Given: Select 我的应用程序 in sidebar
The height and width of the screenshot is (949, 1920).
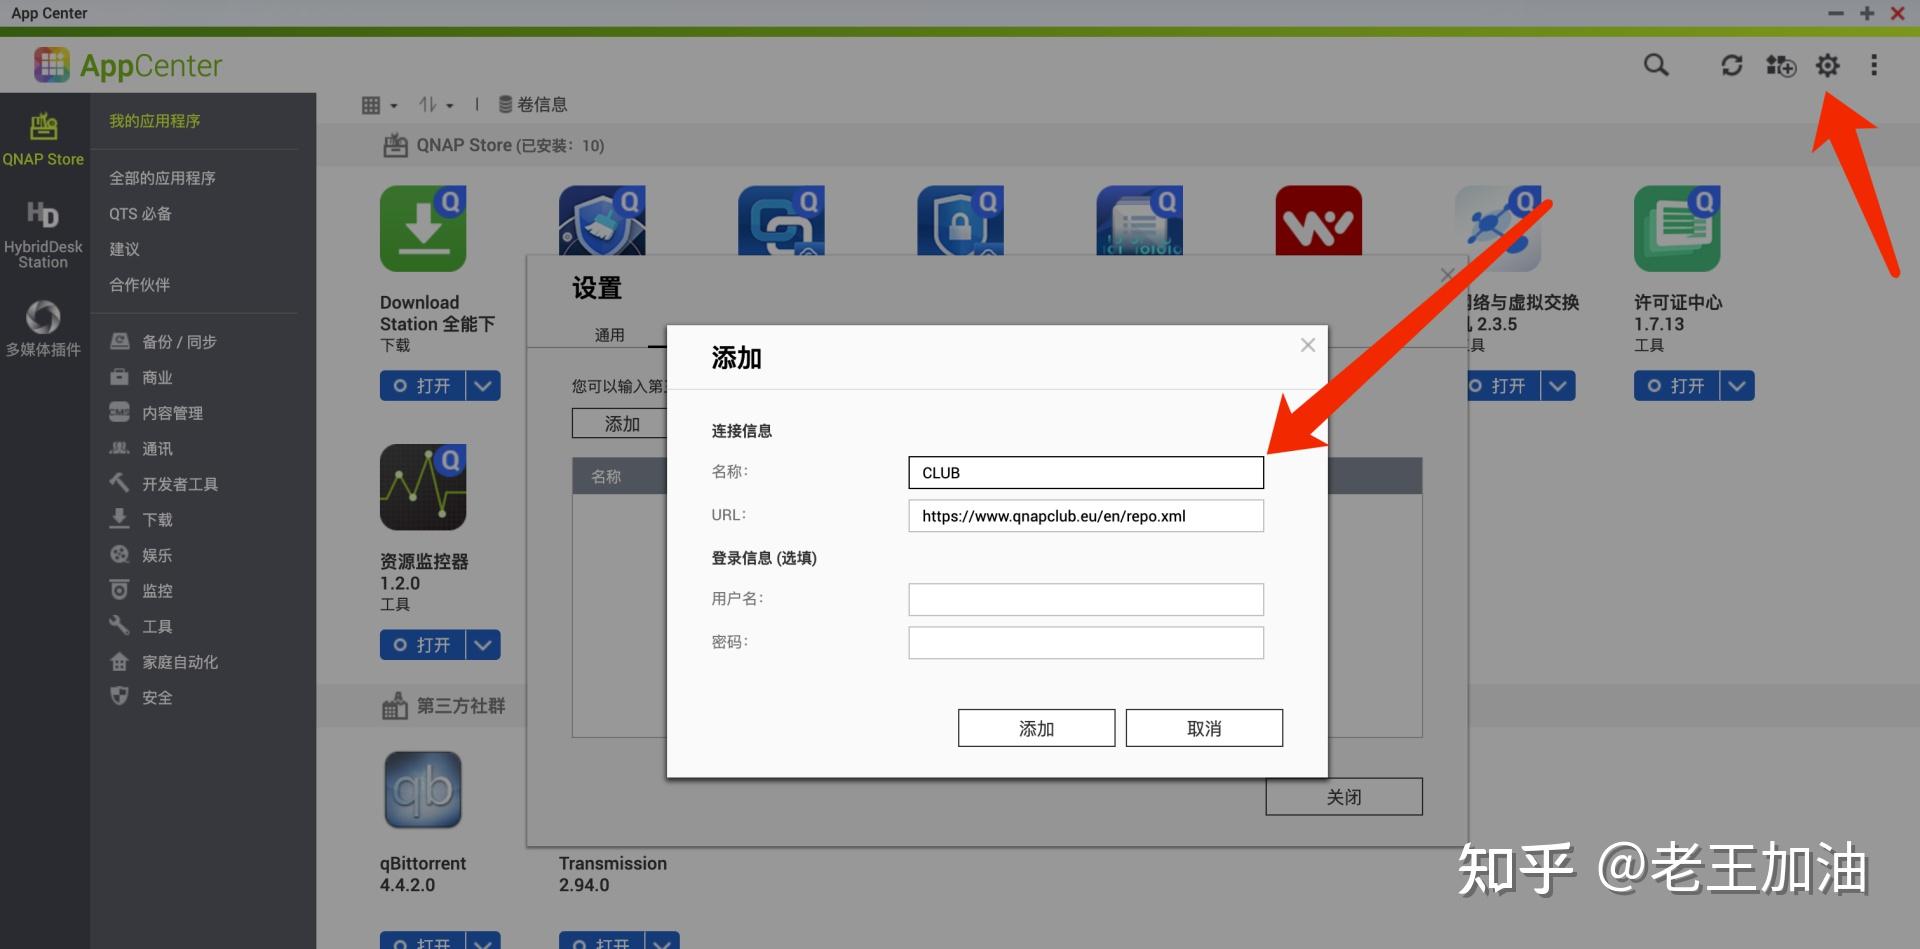Looking at the screenshot, I should [155, 121].
